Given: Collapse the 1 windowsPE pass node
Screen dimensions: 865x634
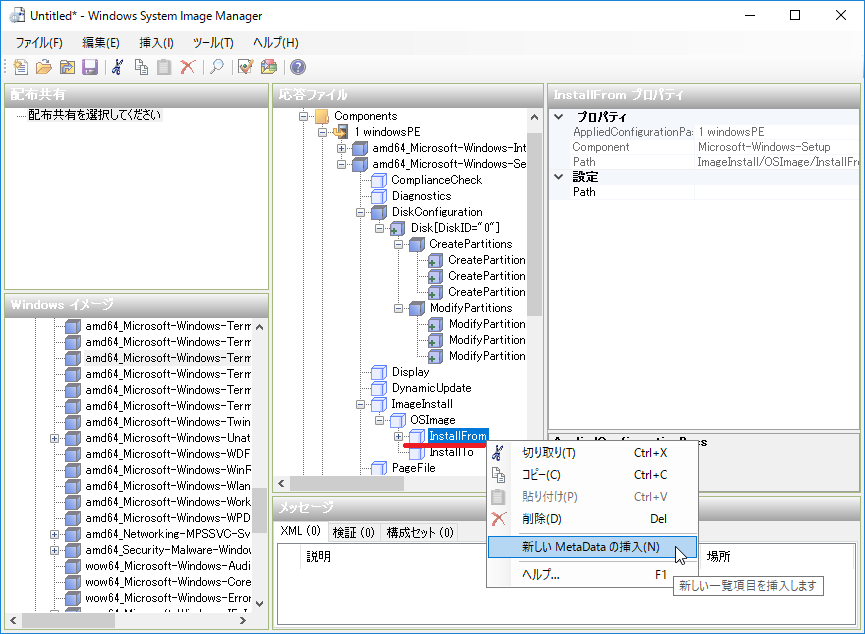Looking at the screenshot, I should 323,132.
